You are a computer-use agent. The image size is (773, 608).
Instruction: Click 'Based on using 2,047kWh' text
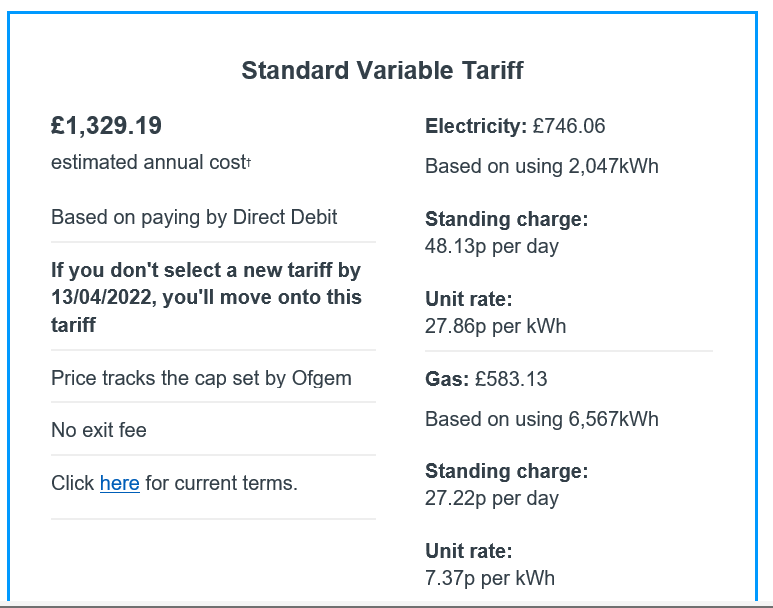pos(542,166)
